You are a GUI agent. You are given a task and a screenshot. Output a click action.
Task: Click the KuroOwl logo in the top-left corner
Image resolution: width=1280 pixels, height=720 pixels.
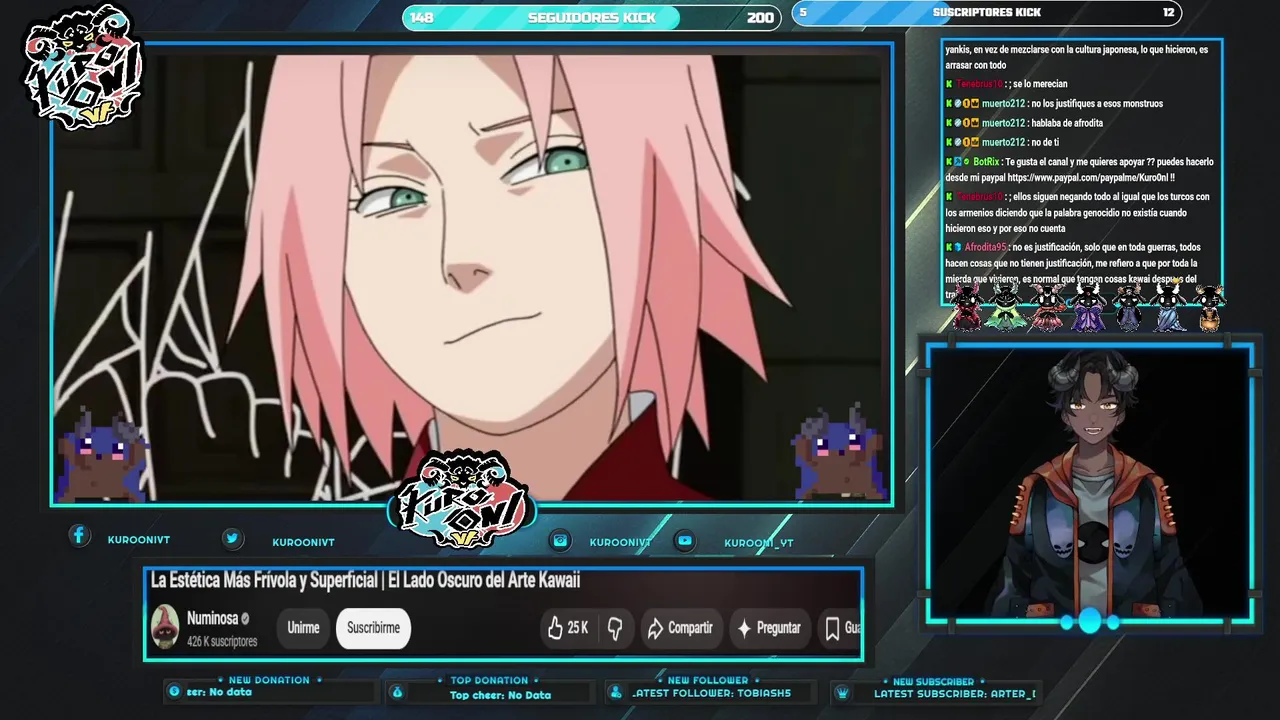pyautogui.click(x=84, y=66)
